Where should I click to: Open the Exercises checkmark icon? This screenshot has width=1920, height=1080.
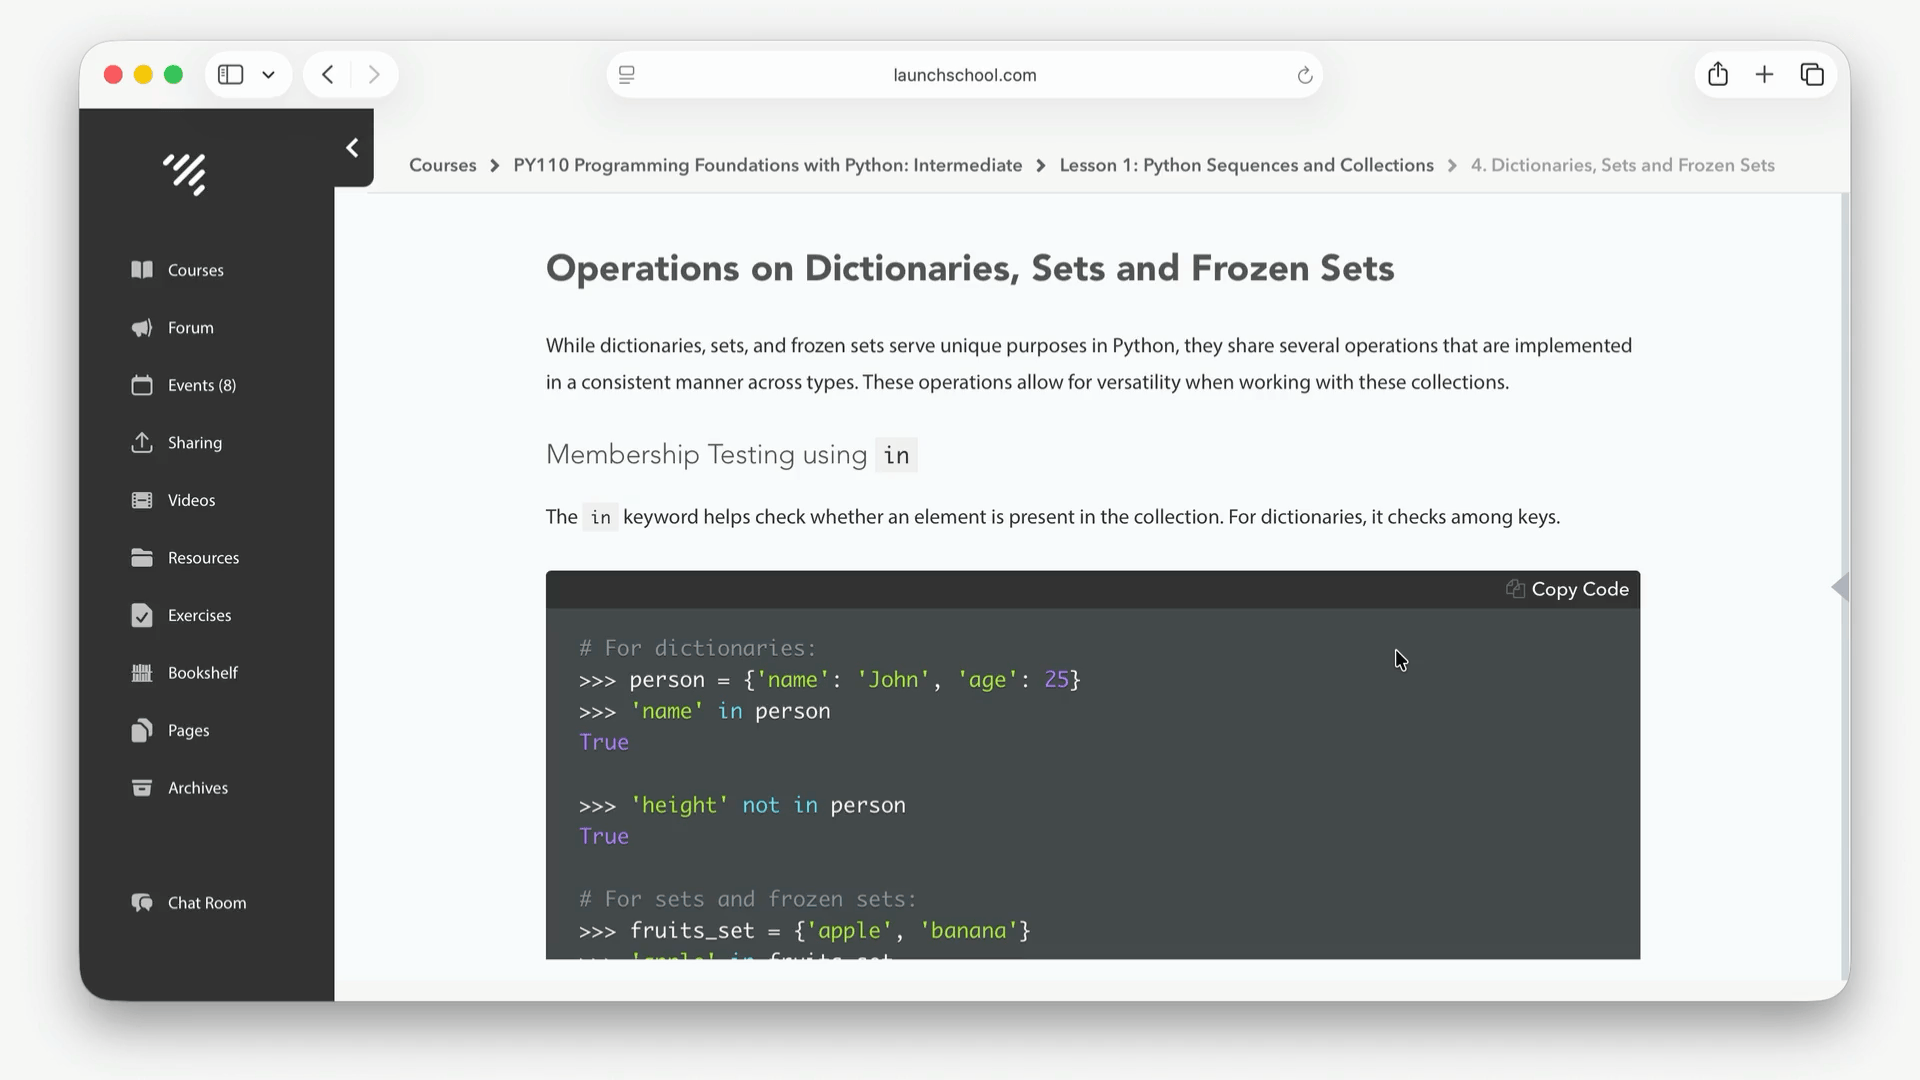tap(142, 615)
